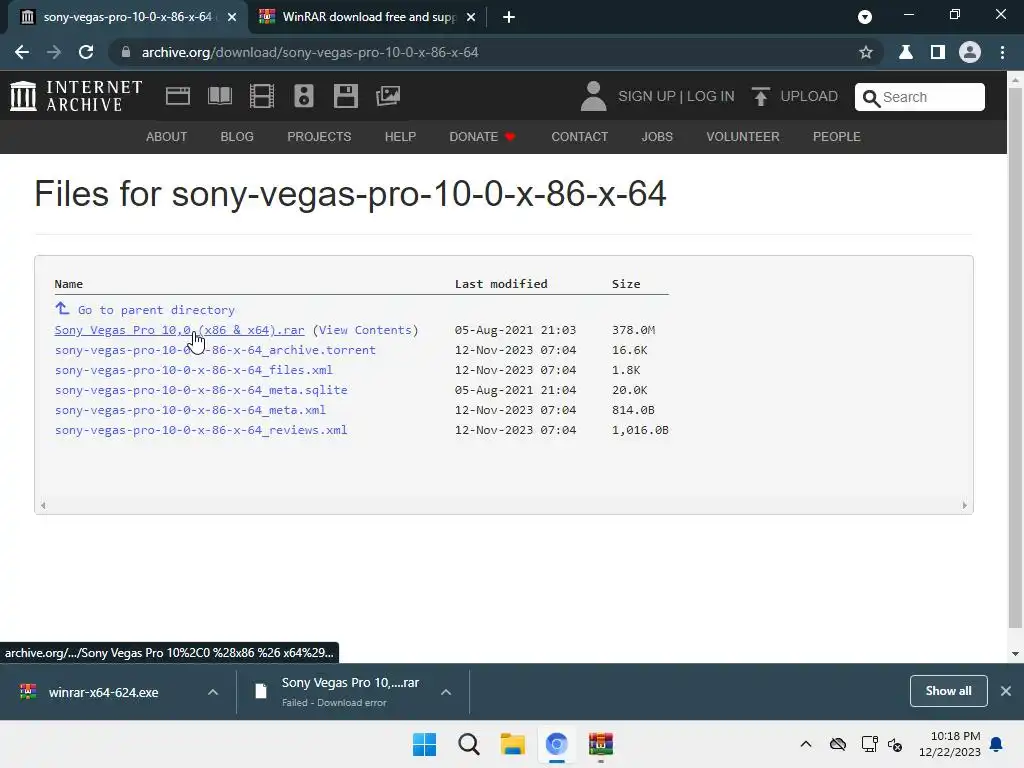
Task: Open the _files.xml link
Action: (194, 370)
